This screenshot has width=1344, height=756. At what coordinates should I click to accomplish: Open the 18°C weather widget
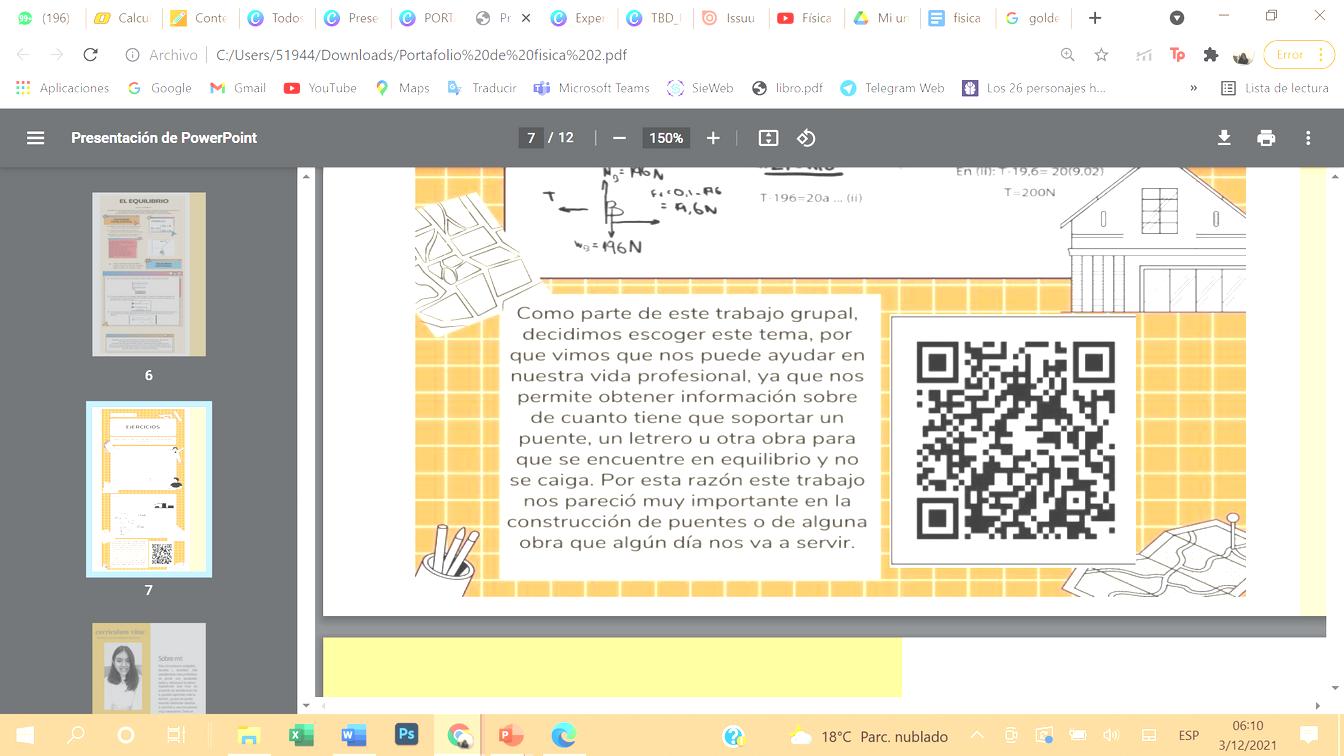click(868, 737)
